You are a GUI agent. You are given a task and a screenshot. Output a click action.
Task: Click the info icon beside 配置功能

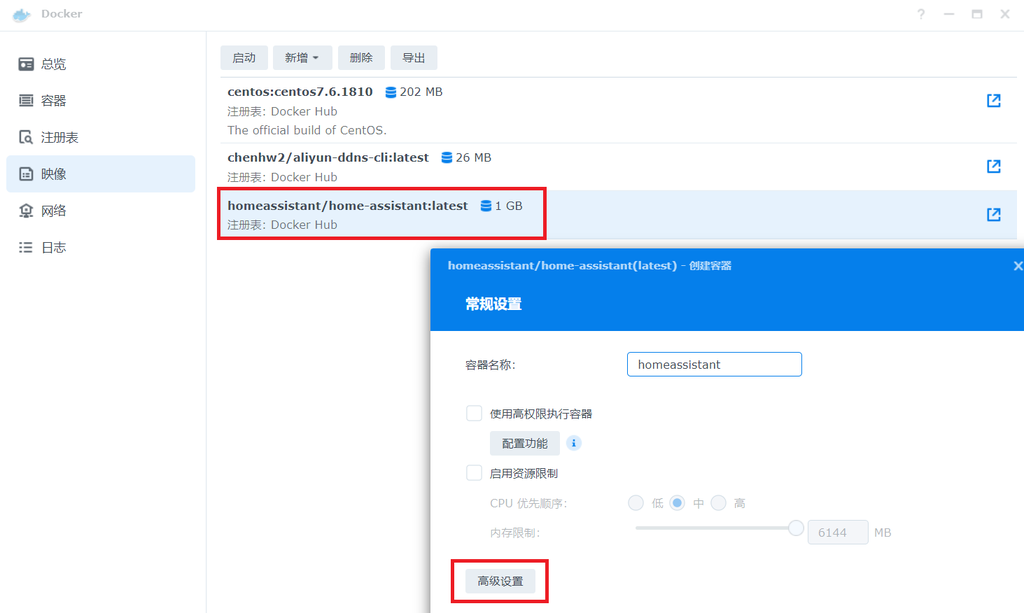(573, 442)
